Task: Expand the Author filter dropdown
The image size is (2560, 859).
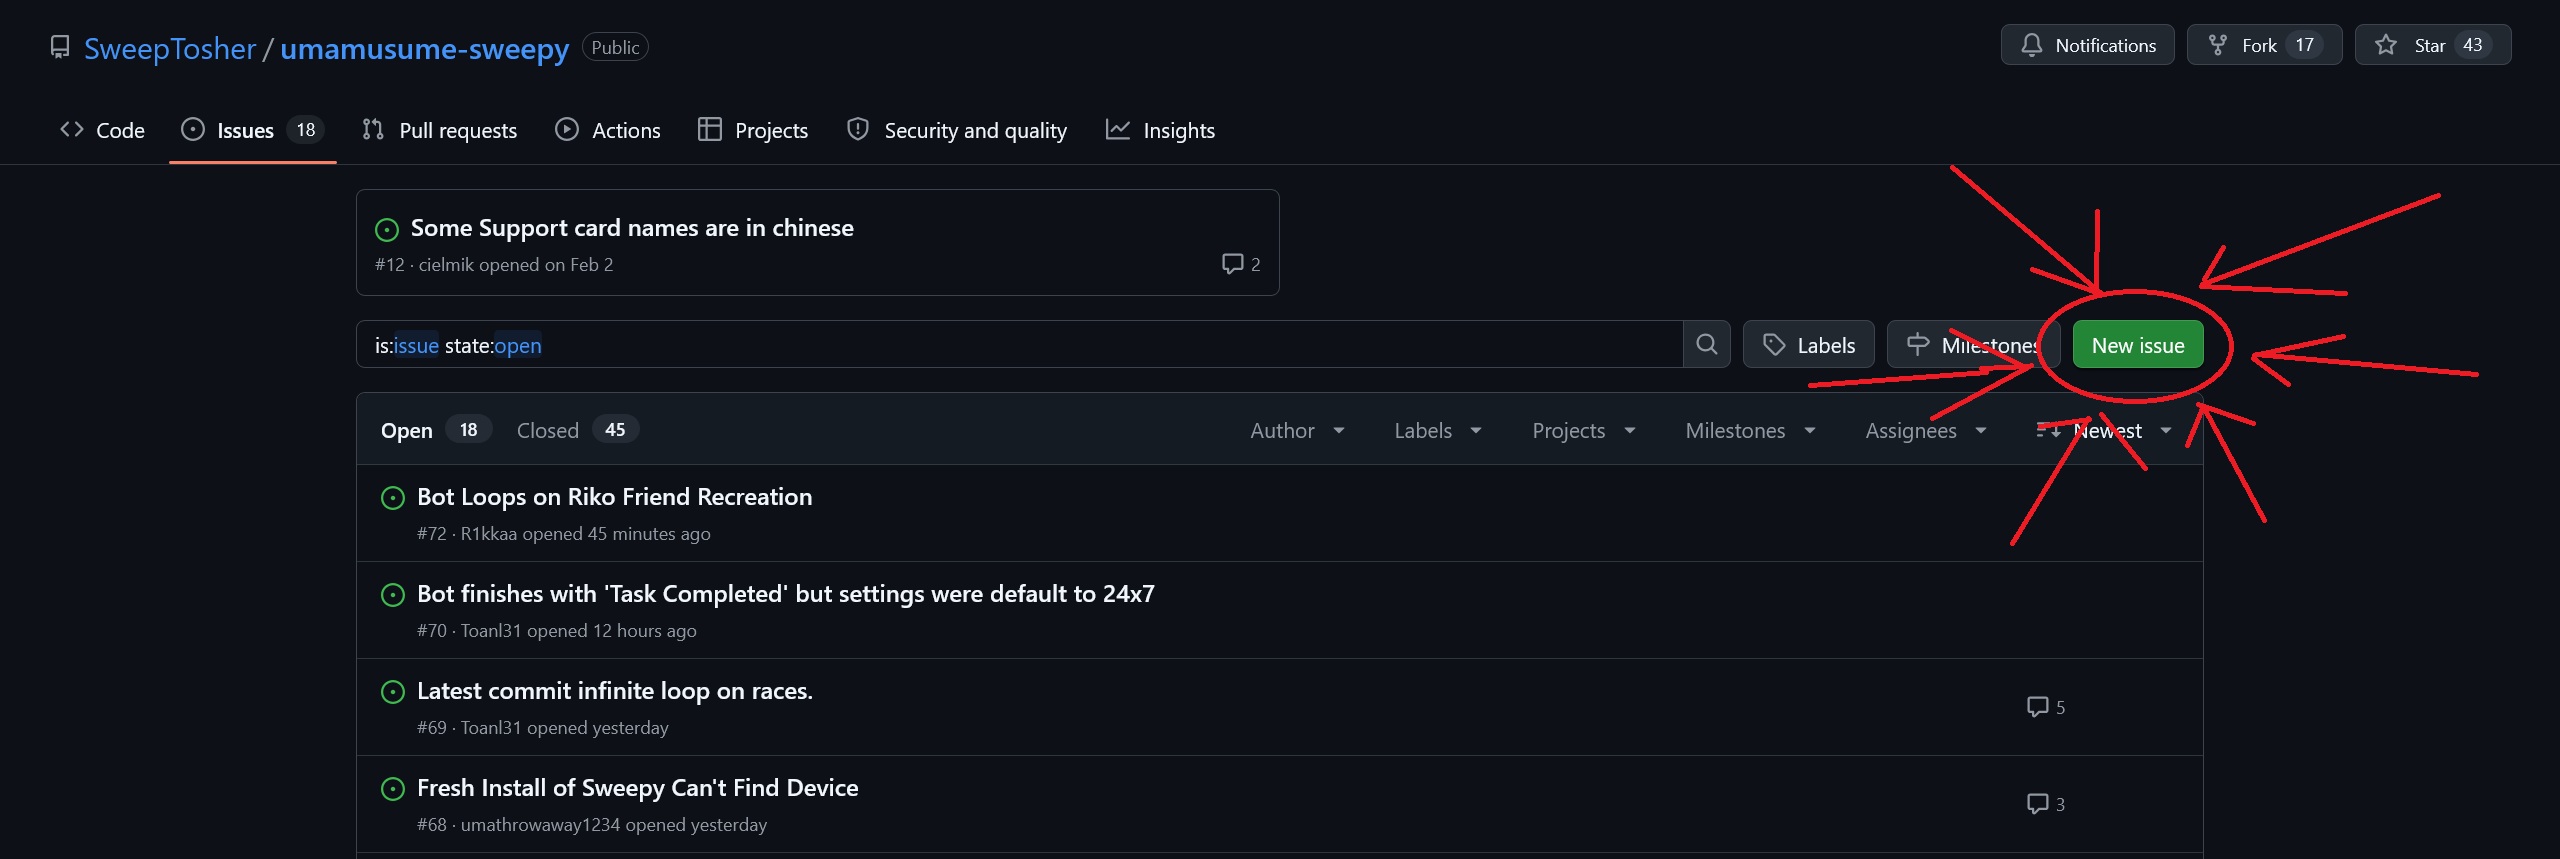Action: pos(1297,431)
